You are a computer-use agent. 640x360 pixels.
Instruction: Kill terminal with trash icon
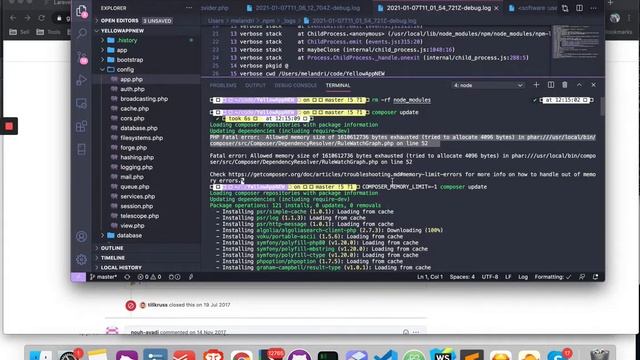[x=565, y=85]
